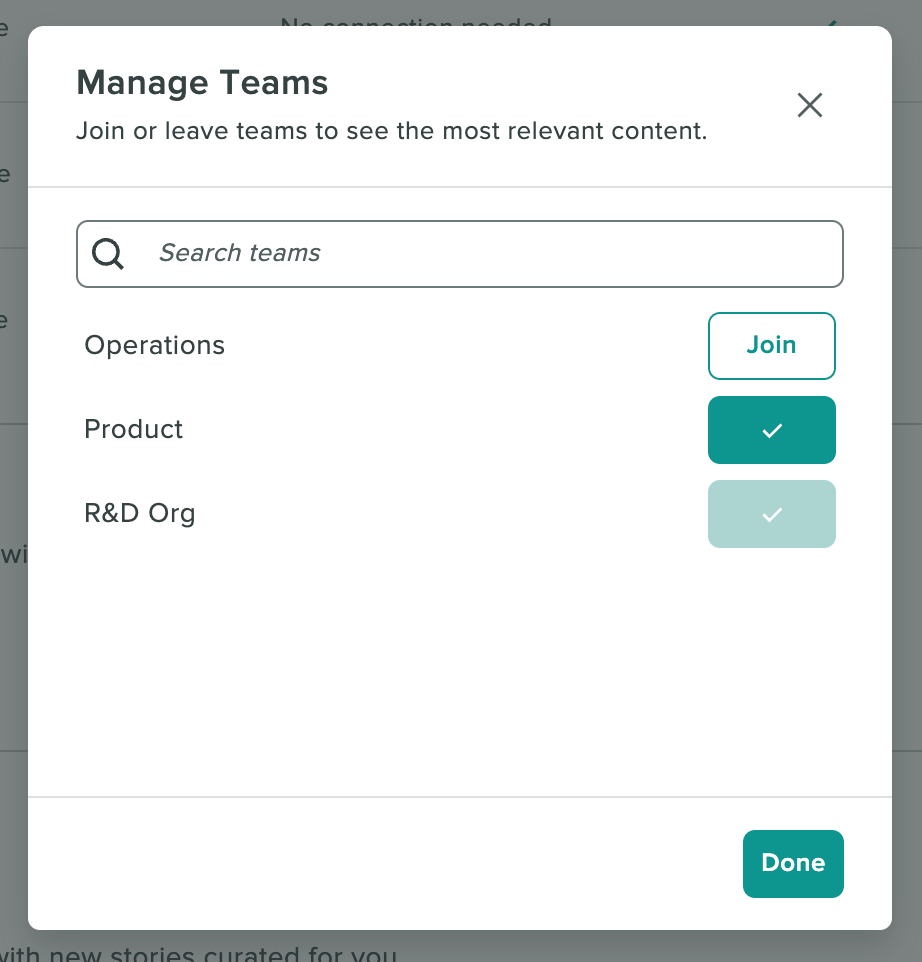922x962 pixels.
Task: Click the search icon inside the Search teams field
Action: pyautogui.click(x=107, y=253)
